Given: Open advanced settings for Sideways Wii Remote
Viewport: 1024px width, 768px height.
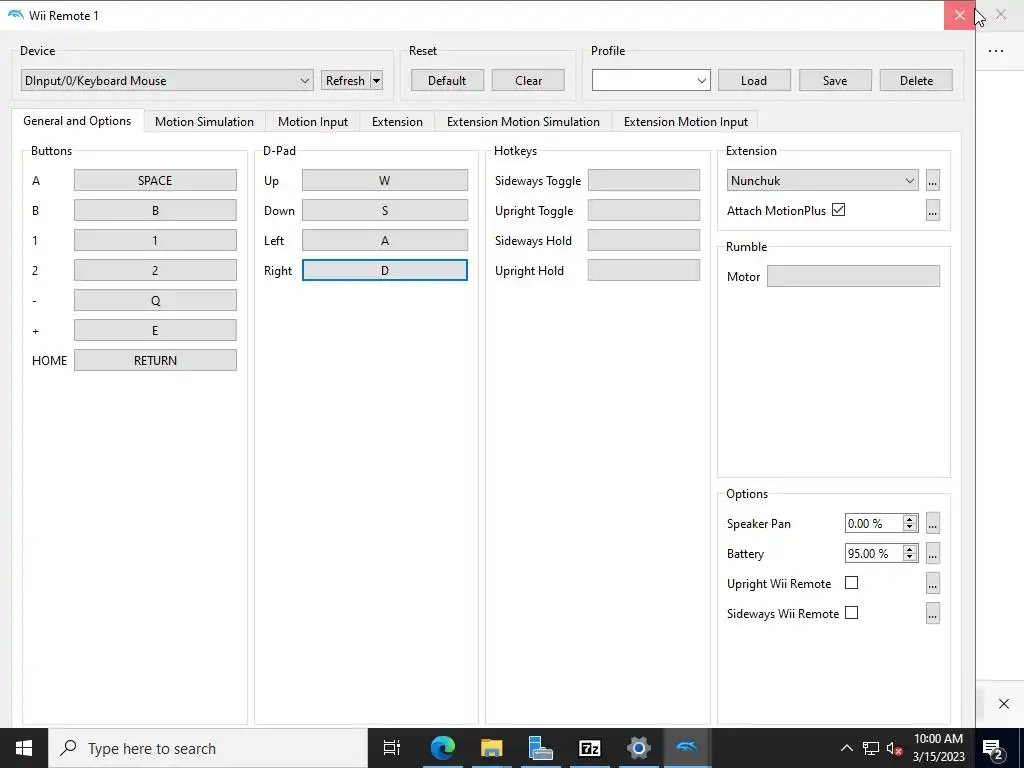Looking at the screenshot, I should pos(933,614).
